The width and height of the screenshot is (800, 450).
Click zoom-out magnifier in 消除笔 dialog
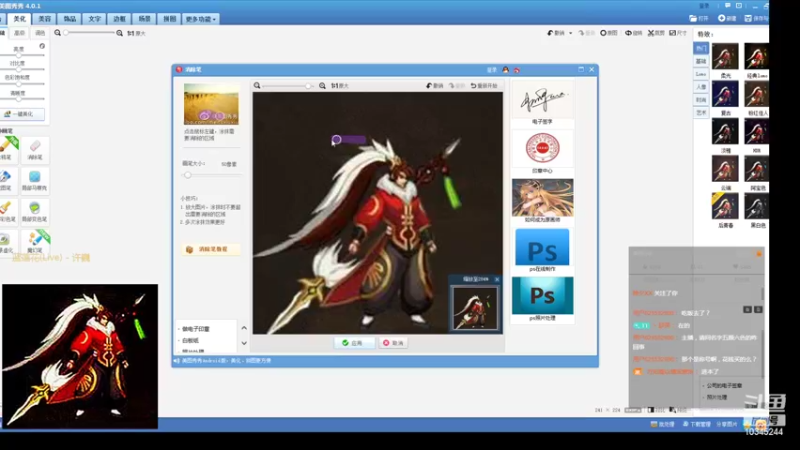[x=257, y=86]
